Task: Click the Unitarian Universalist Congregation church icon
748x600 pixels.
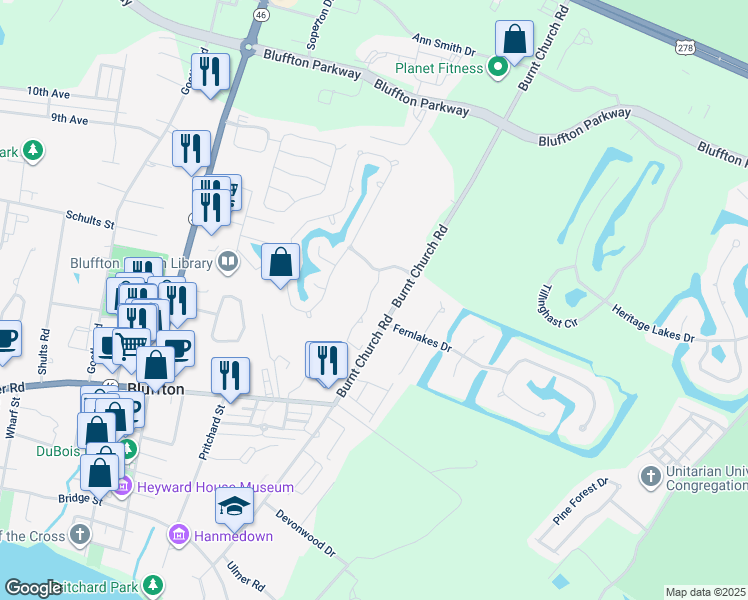Action: pyautogui.click(x=650, y=476)
